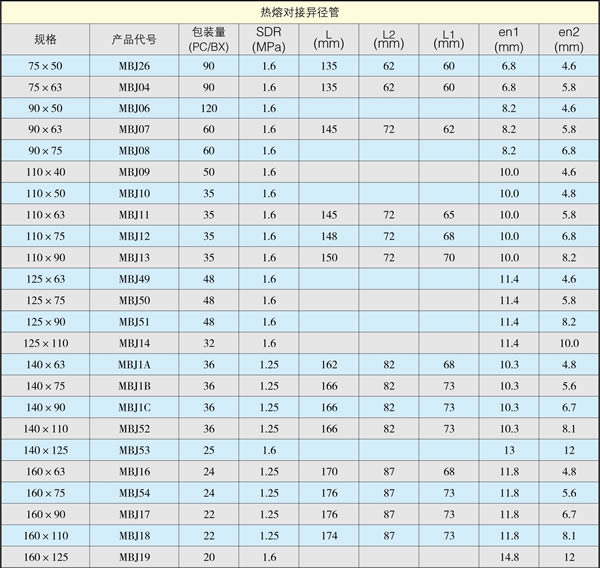This screenshot has width=600, height=568.
Task: Click the 110 × 63 specification cell
Action: [x=45, y=215]
